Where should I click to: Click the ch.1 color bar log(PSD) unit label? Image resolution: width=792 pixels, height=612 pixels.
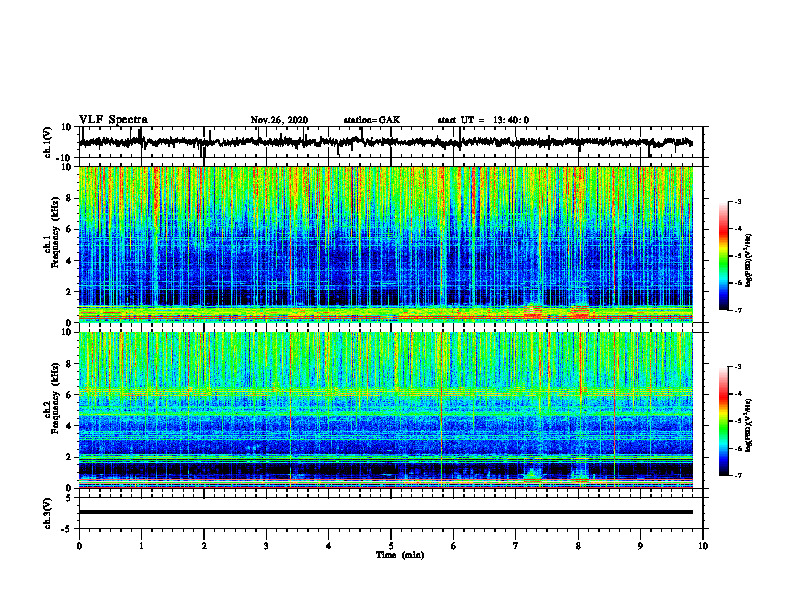748,261
